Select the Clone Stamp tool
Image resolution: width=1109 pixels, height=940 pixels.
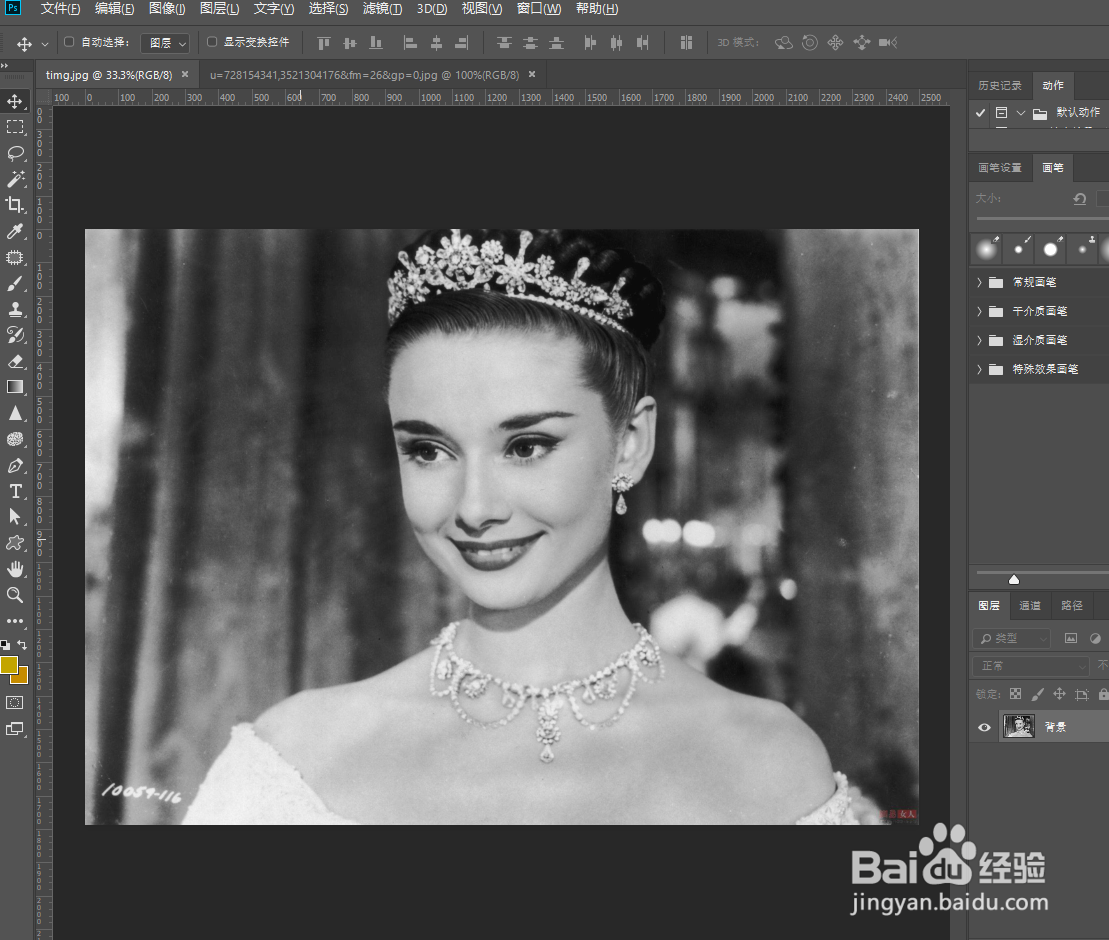15,309
